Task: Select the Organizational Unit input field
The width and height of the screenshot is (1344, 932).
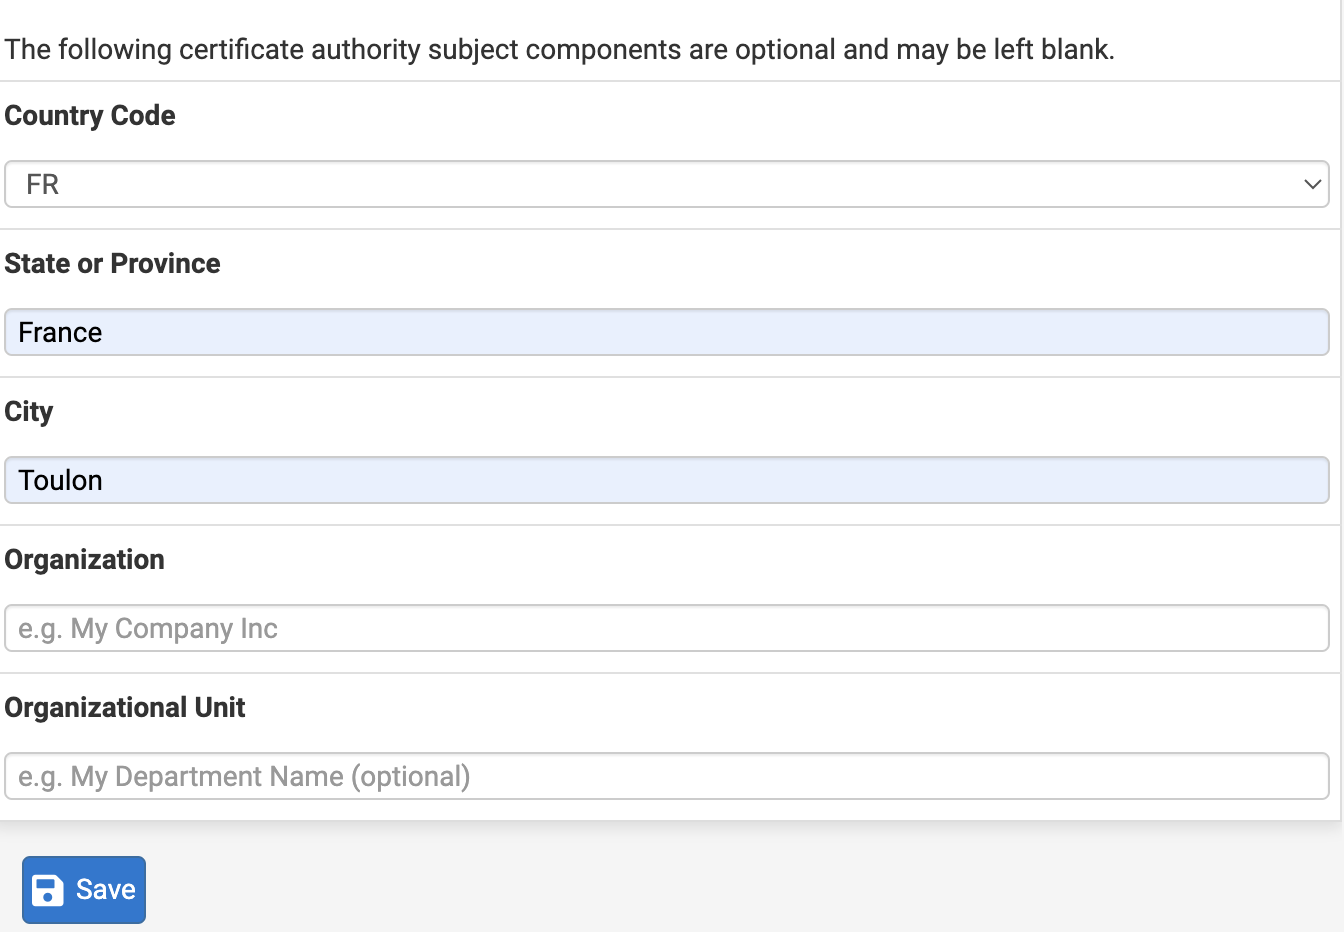Action: (667, 776)
